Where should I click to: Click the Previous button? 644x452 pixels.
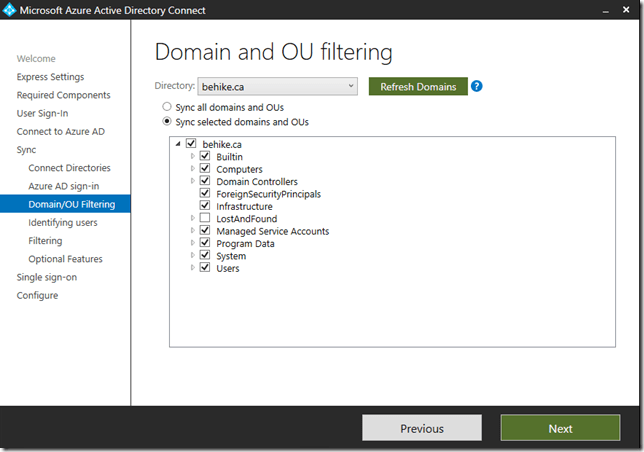pyautogui.click(x=421, y=428)
